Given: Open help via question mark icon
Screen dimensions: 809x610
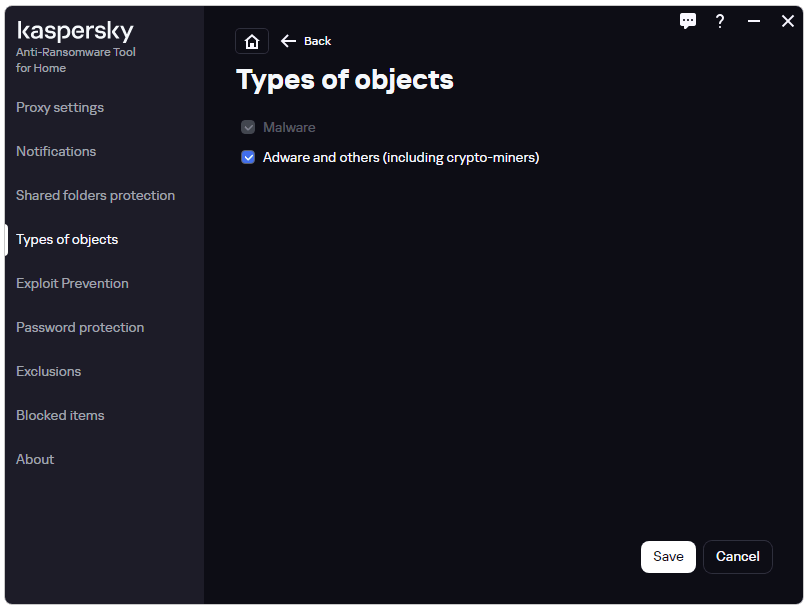Looking at the screenshot, I should [720, 21].
